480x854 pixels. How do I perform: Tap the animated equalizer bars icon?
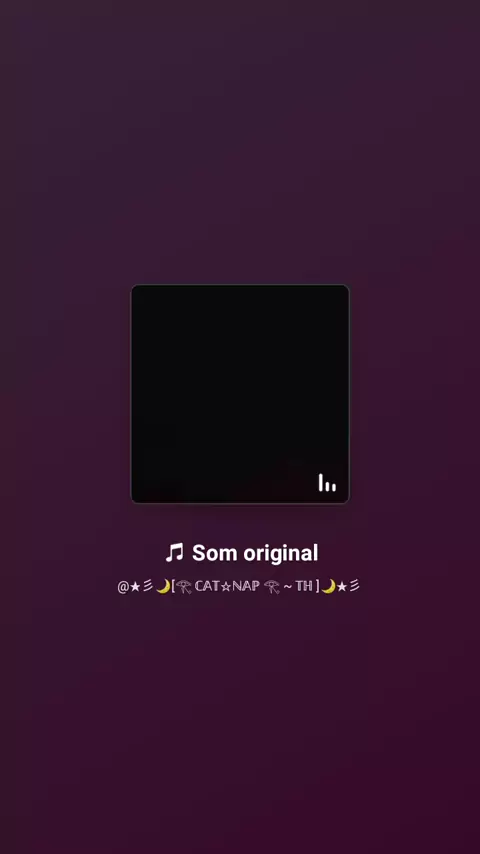click(327, 483)
